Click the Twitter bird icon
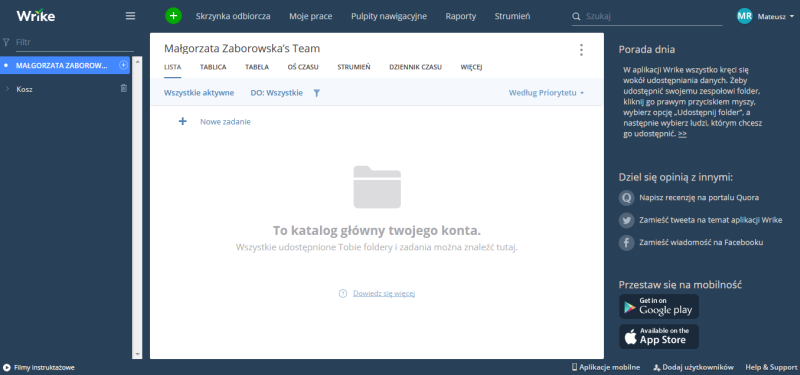Viewport: 800px width, 375px height. click(627, 220)
